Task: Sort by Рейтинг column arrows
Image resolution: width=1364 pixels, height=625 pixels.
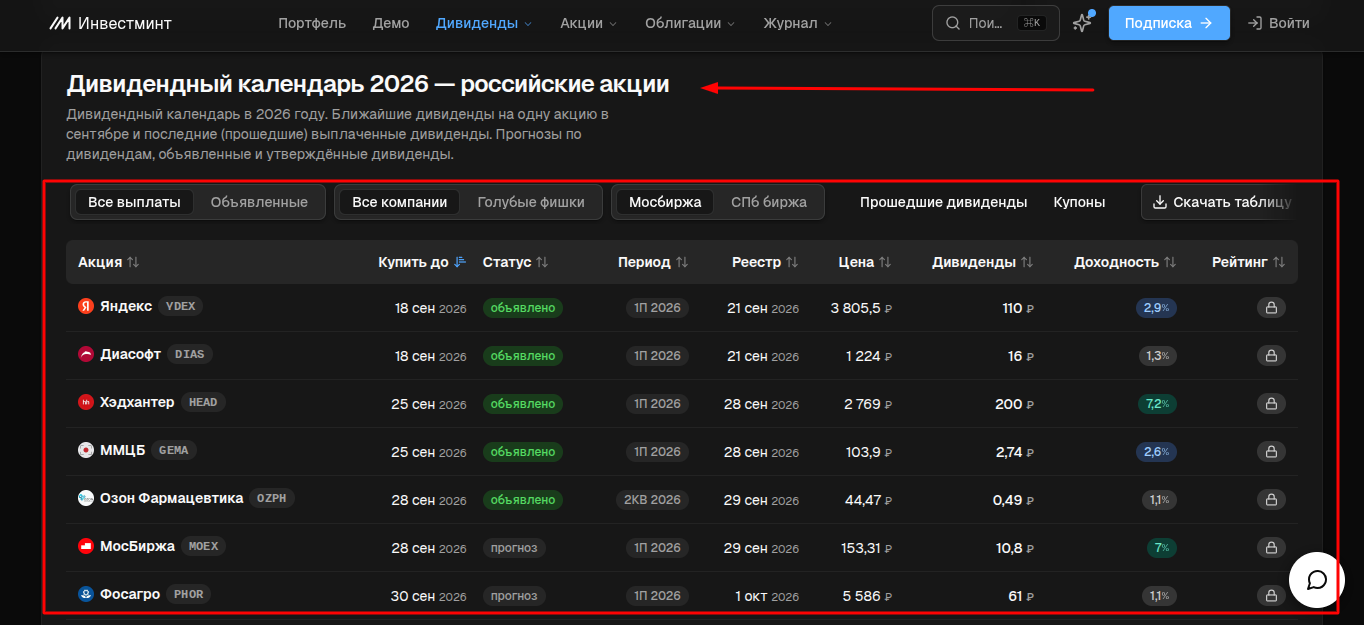Action: click(1279, 262)
